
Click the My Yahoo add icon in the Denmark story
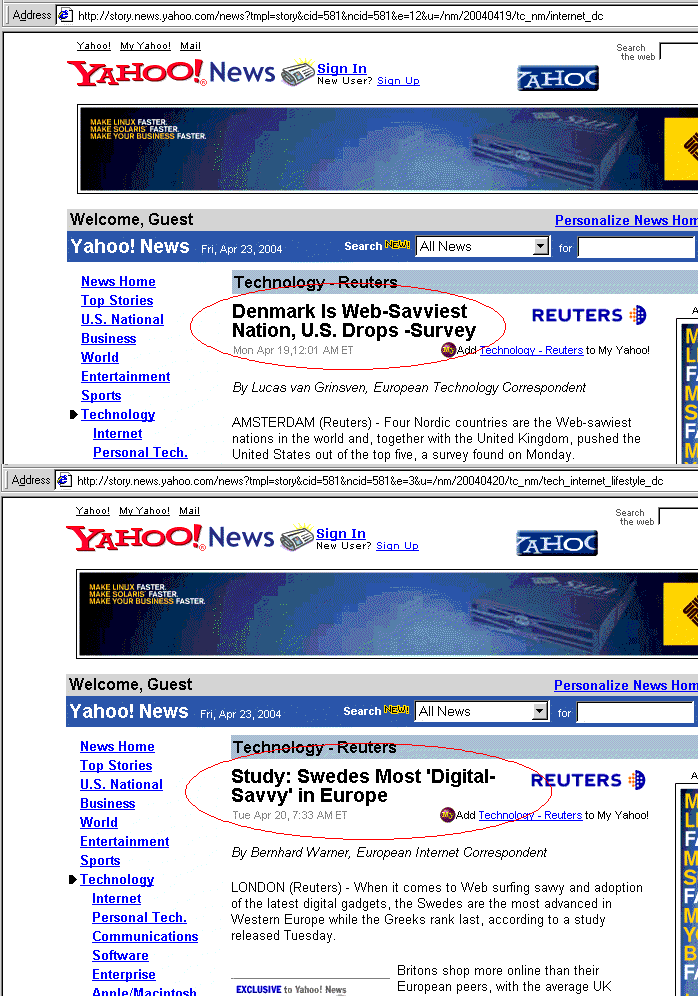click(448, 350)
